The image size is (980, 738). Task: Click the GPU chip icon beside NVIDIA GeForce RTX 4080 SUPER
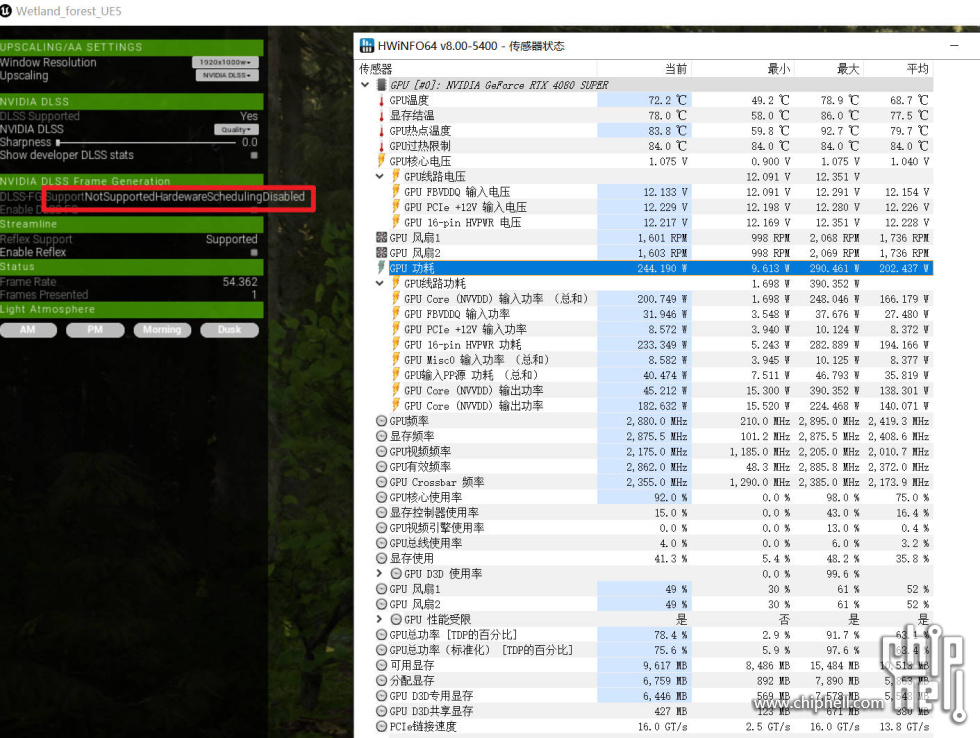pyautogui.click(x=381, y=85)
